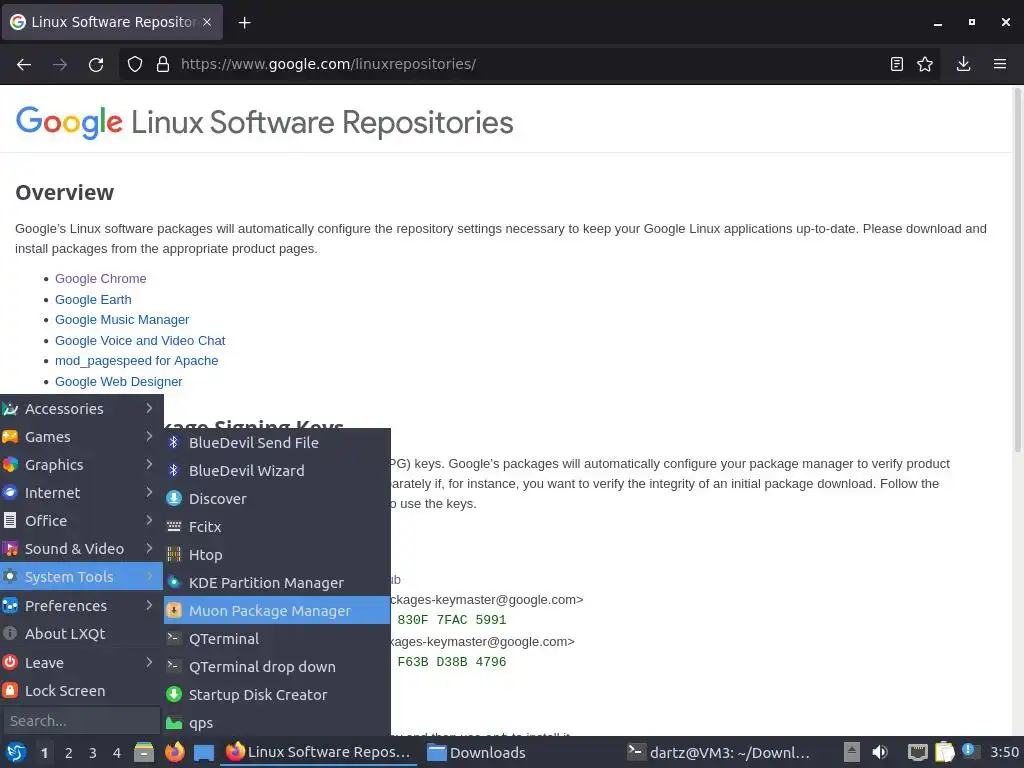Expand the Graphics menu category

82,465
